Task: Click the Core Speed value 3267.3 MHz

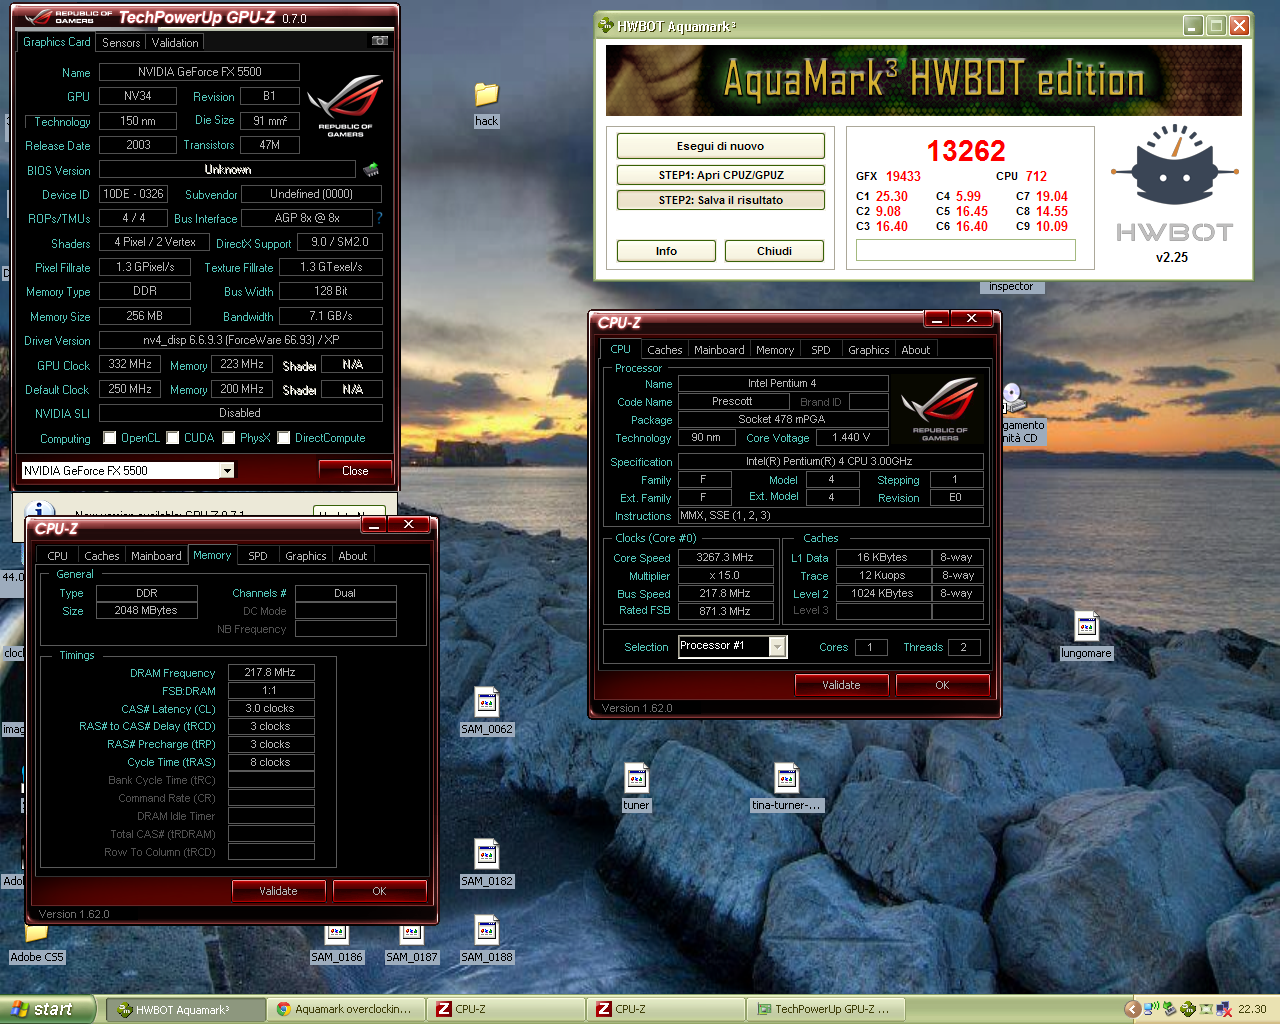Action: [x=725, y=558]
